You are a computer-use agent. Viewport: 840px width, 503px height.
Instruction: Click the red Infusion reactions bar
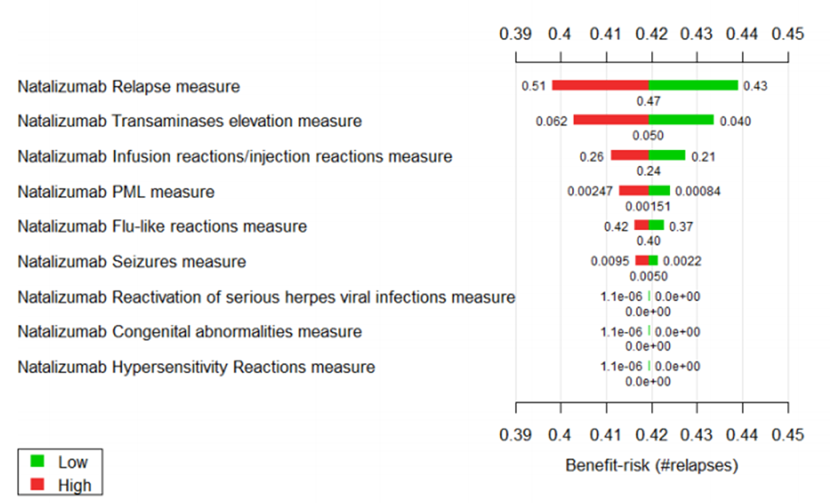(630, 155)
